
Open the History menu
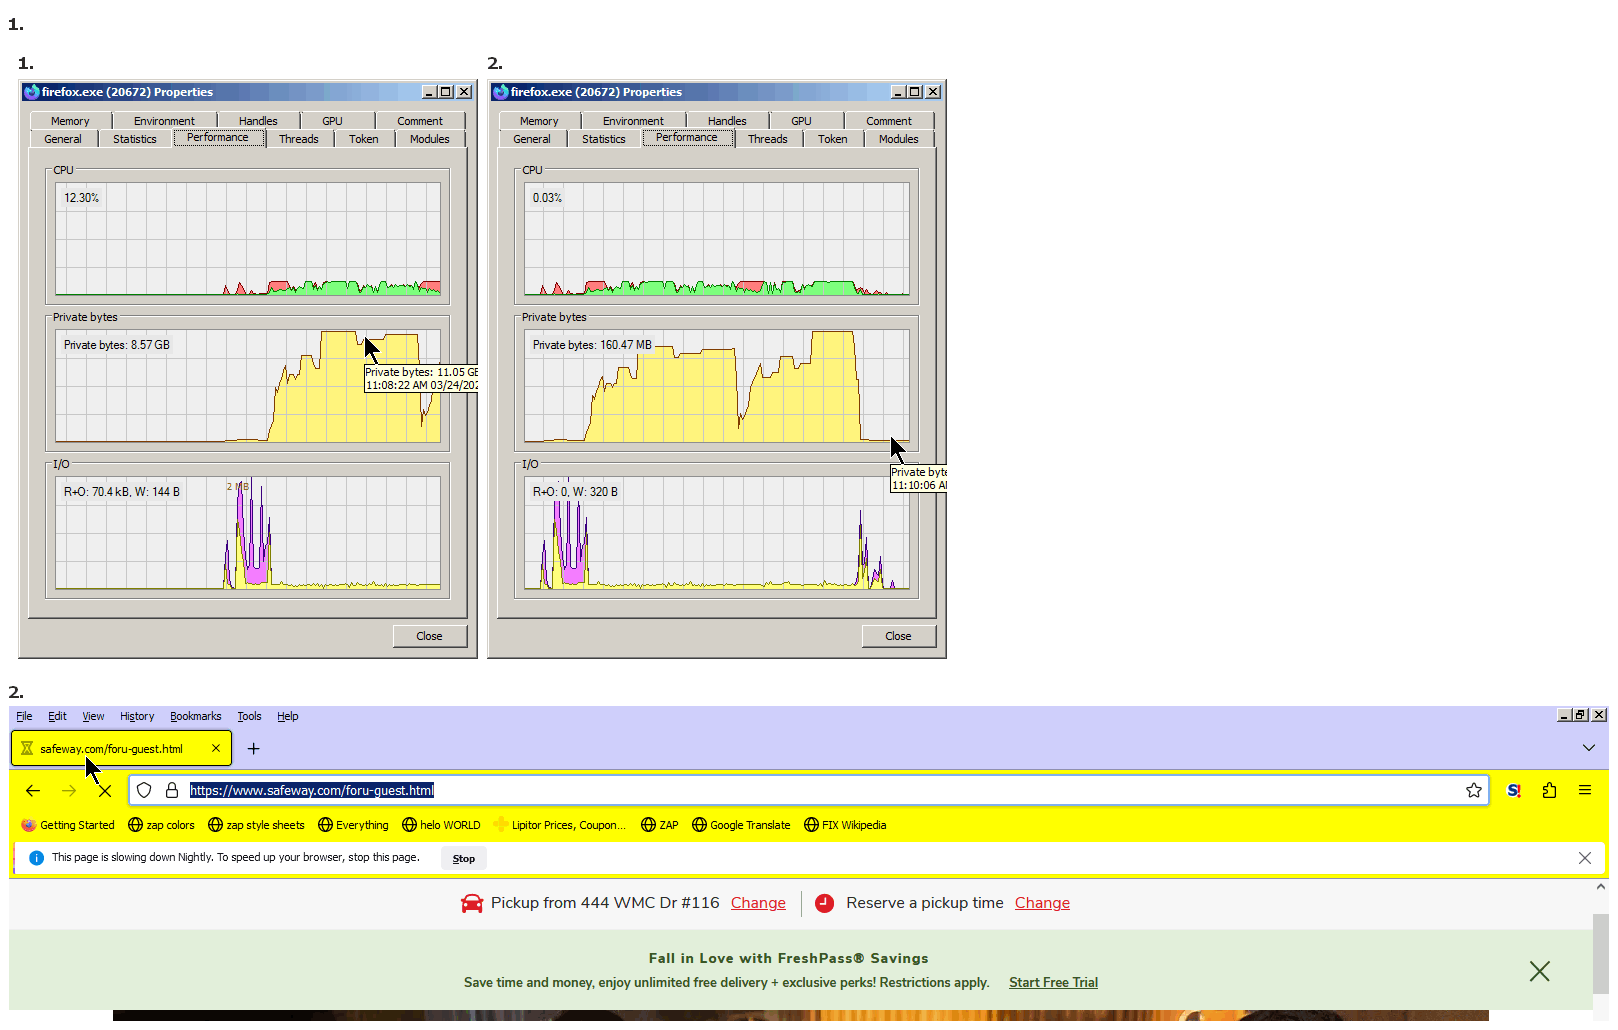137,717
